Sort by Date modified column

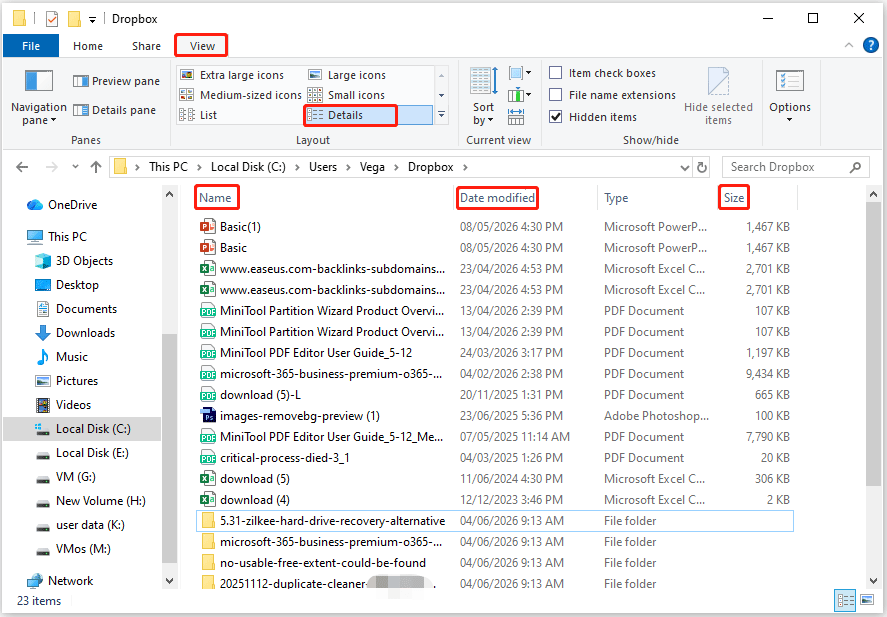497,198
